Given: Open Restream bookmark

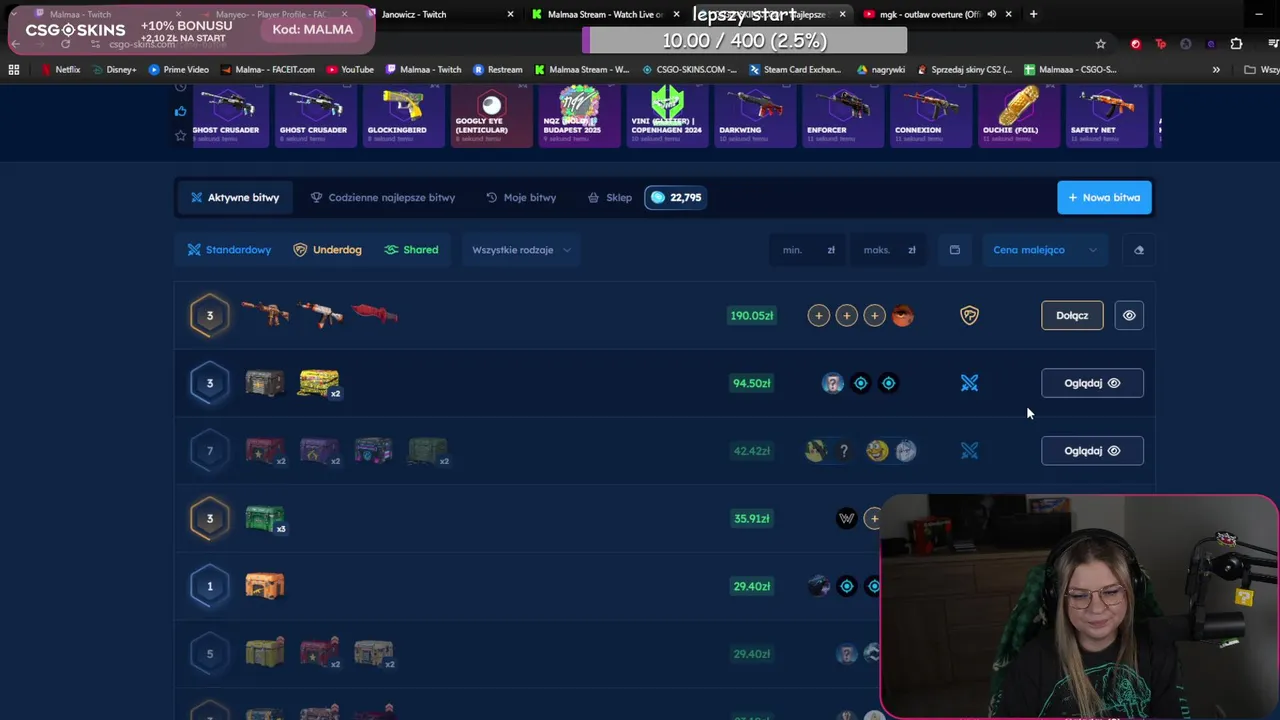Looking at the screenshot, I should 498,70.
